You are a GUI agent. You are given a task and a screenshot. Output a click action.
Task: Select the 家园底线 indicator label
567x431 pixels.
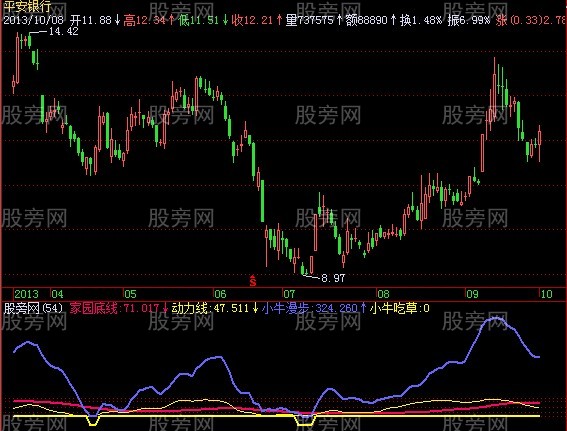[94, 308]
